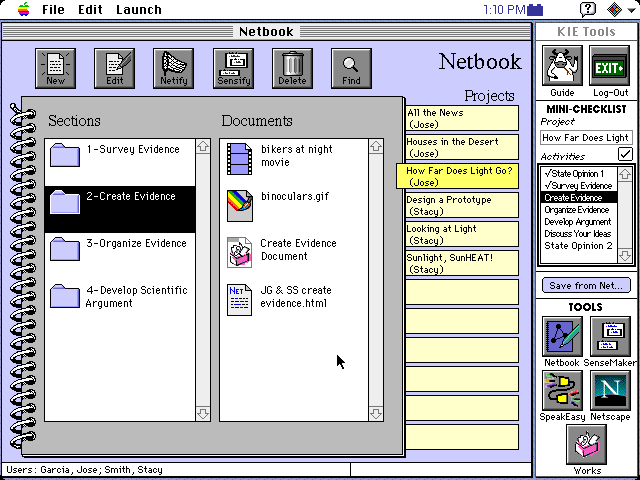This screenshot has height=480, width=640.
Task: Select the Survey Evidence activity in checklist
Action: (x=579, y=186)
